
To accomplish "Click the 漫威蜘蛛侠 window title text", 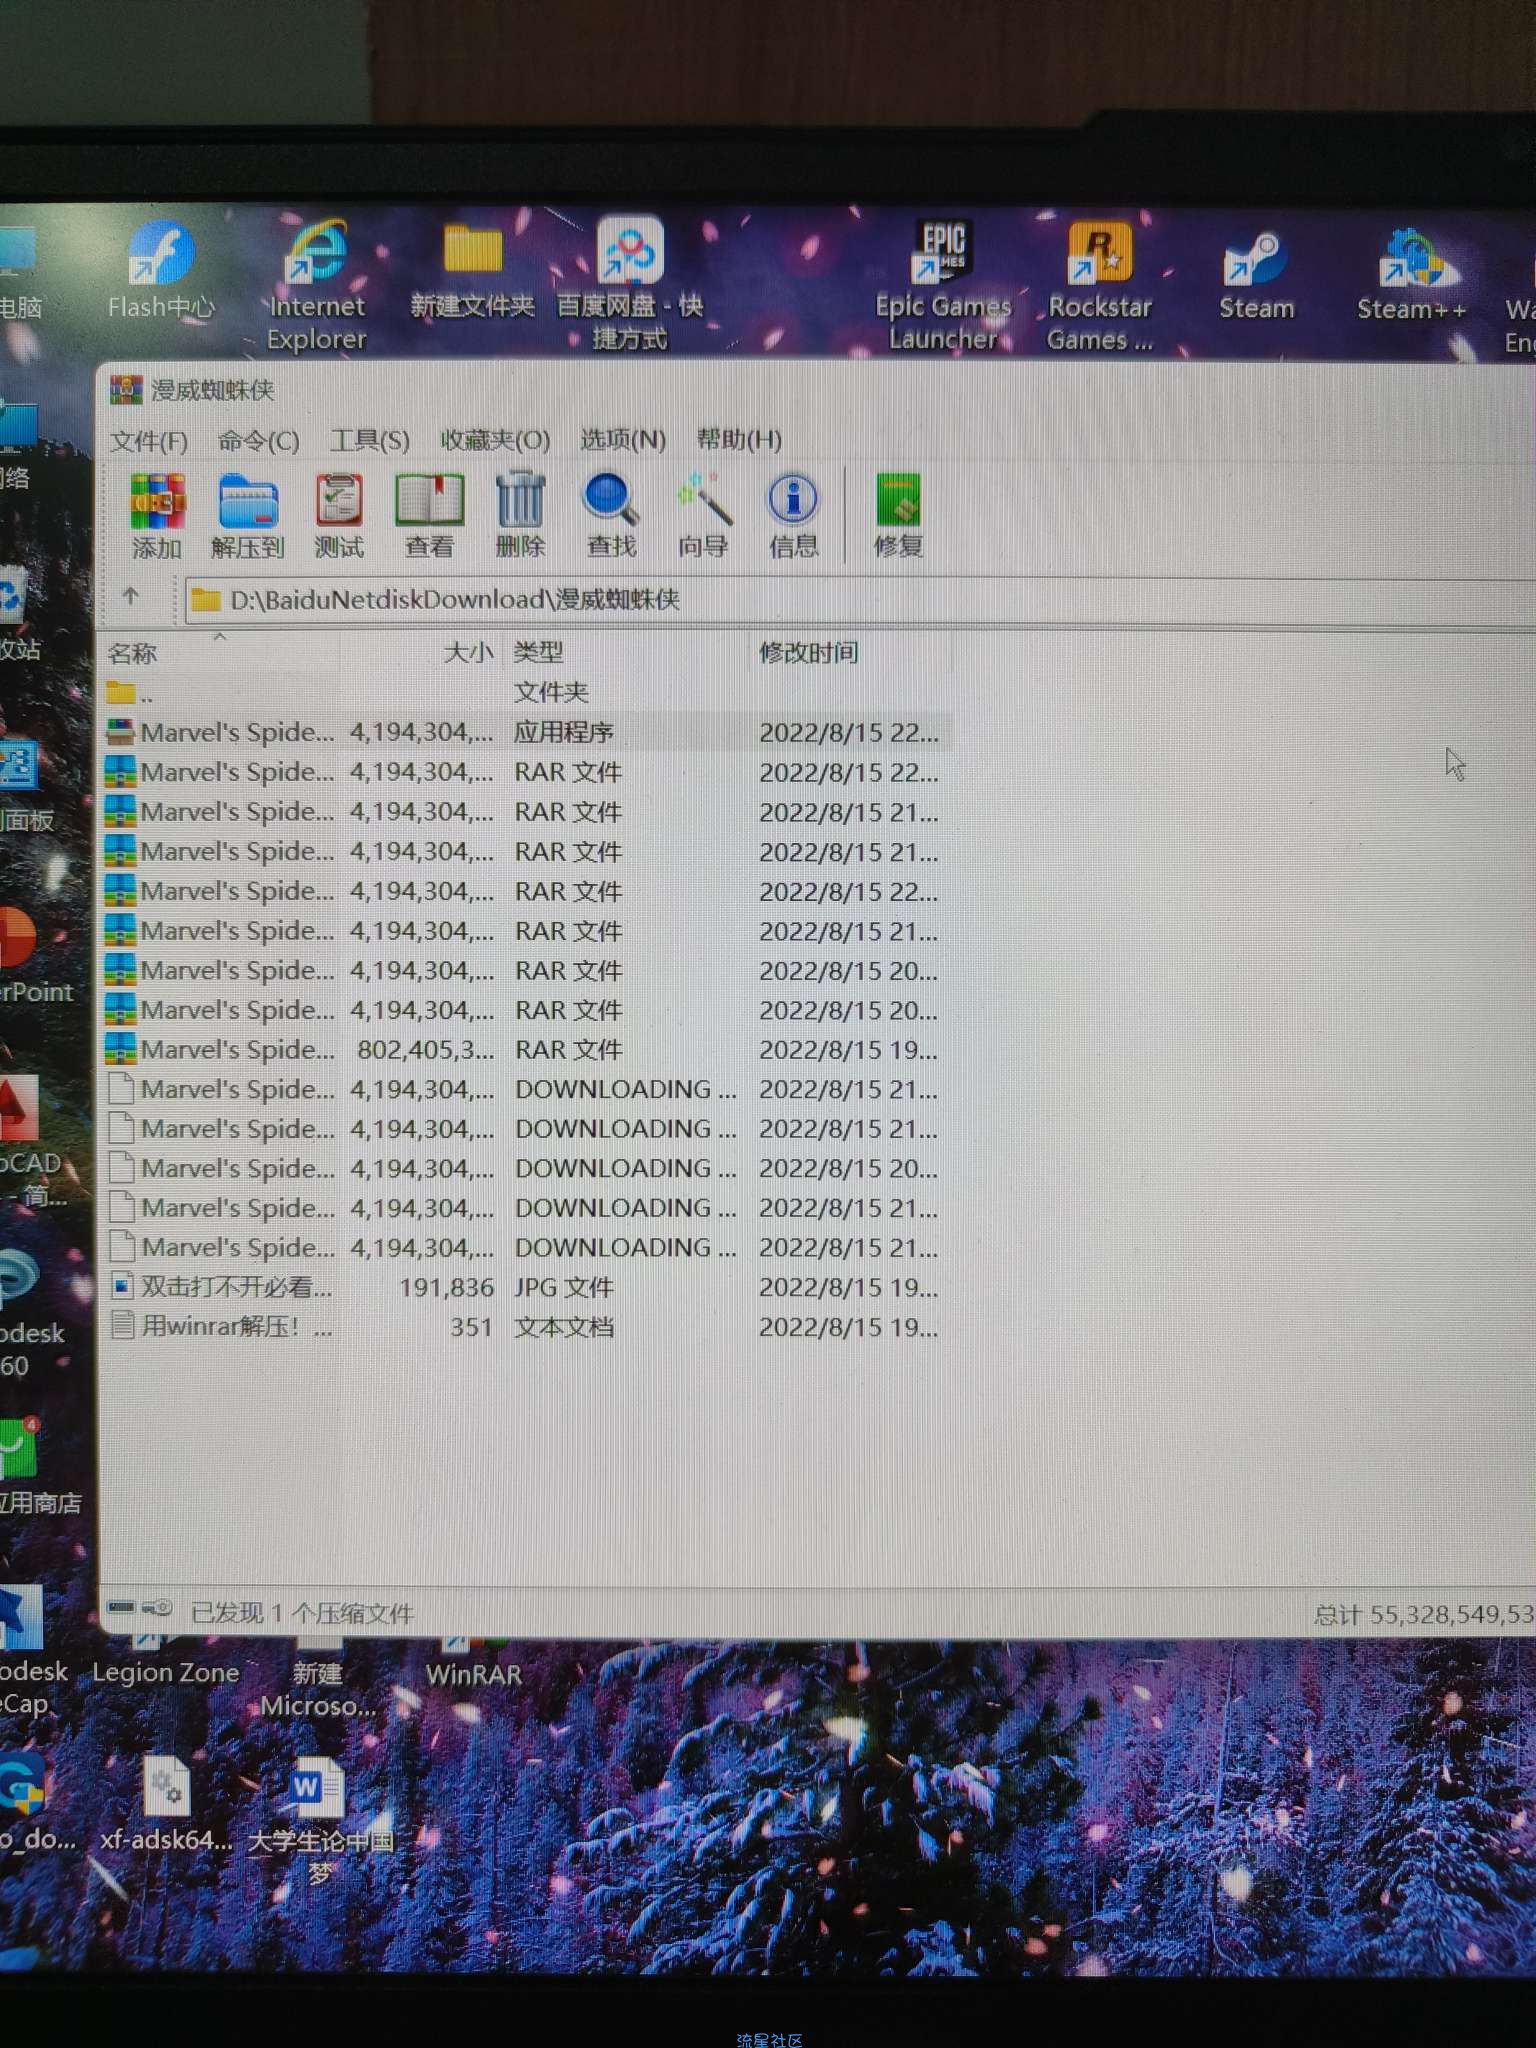I will 212,390.
